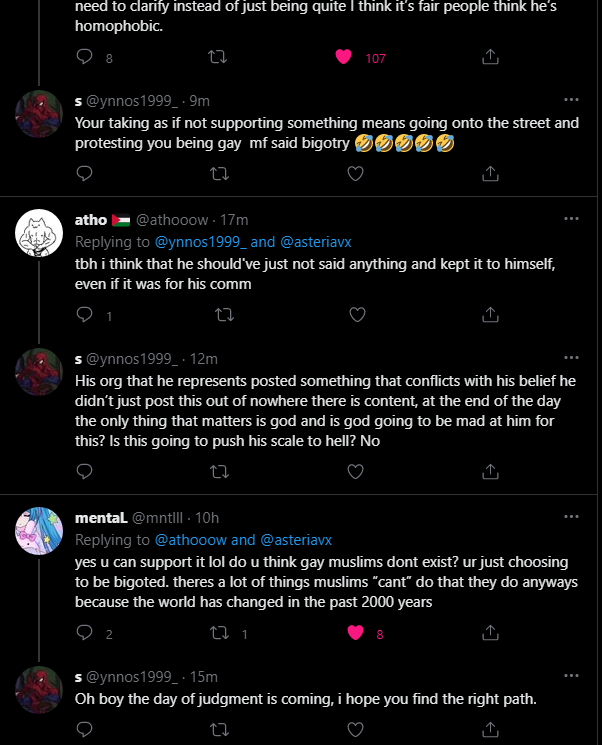Reply to the 'mf said bigotry' tweet

coord(84,174)
